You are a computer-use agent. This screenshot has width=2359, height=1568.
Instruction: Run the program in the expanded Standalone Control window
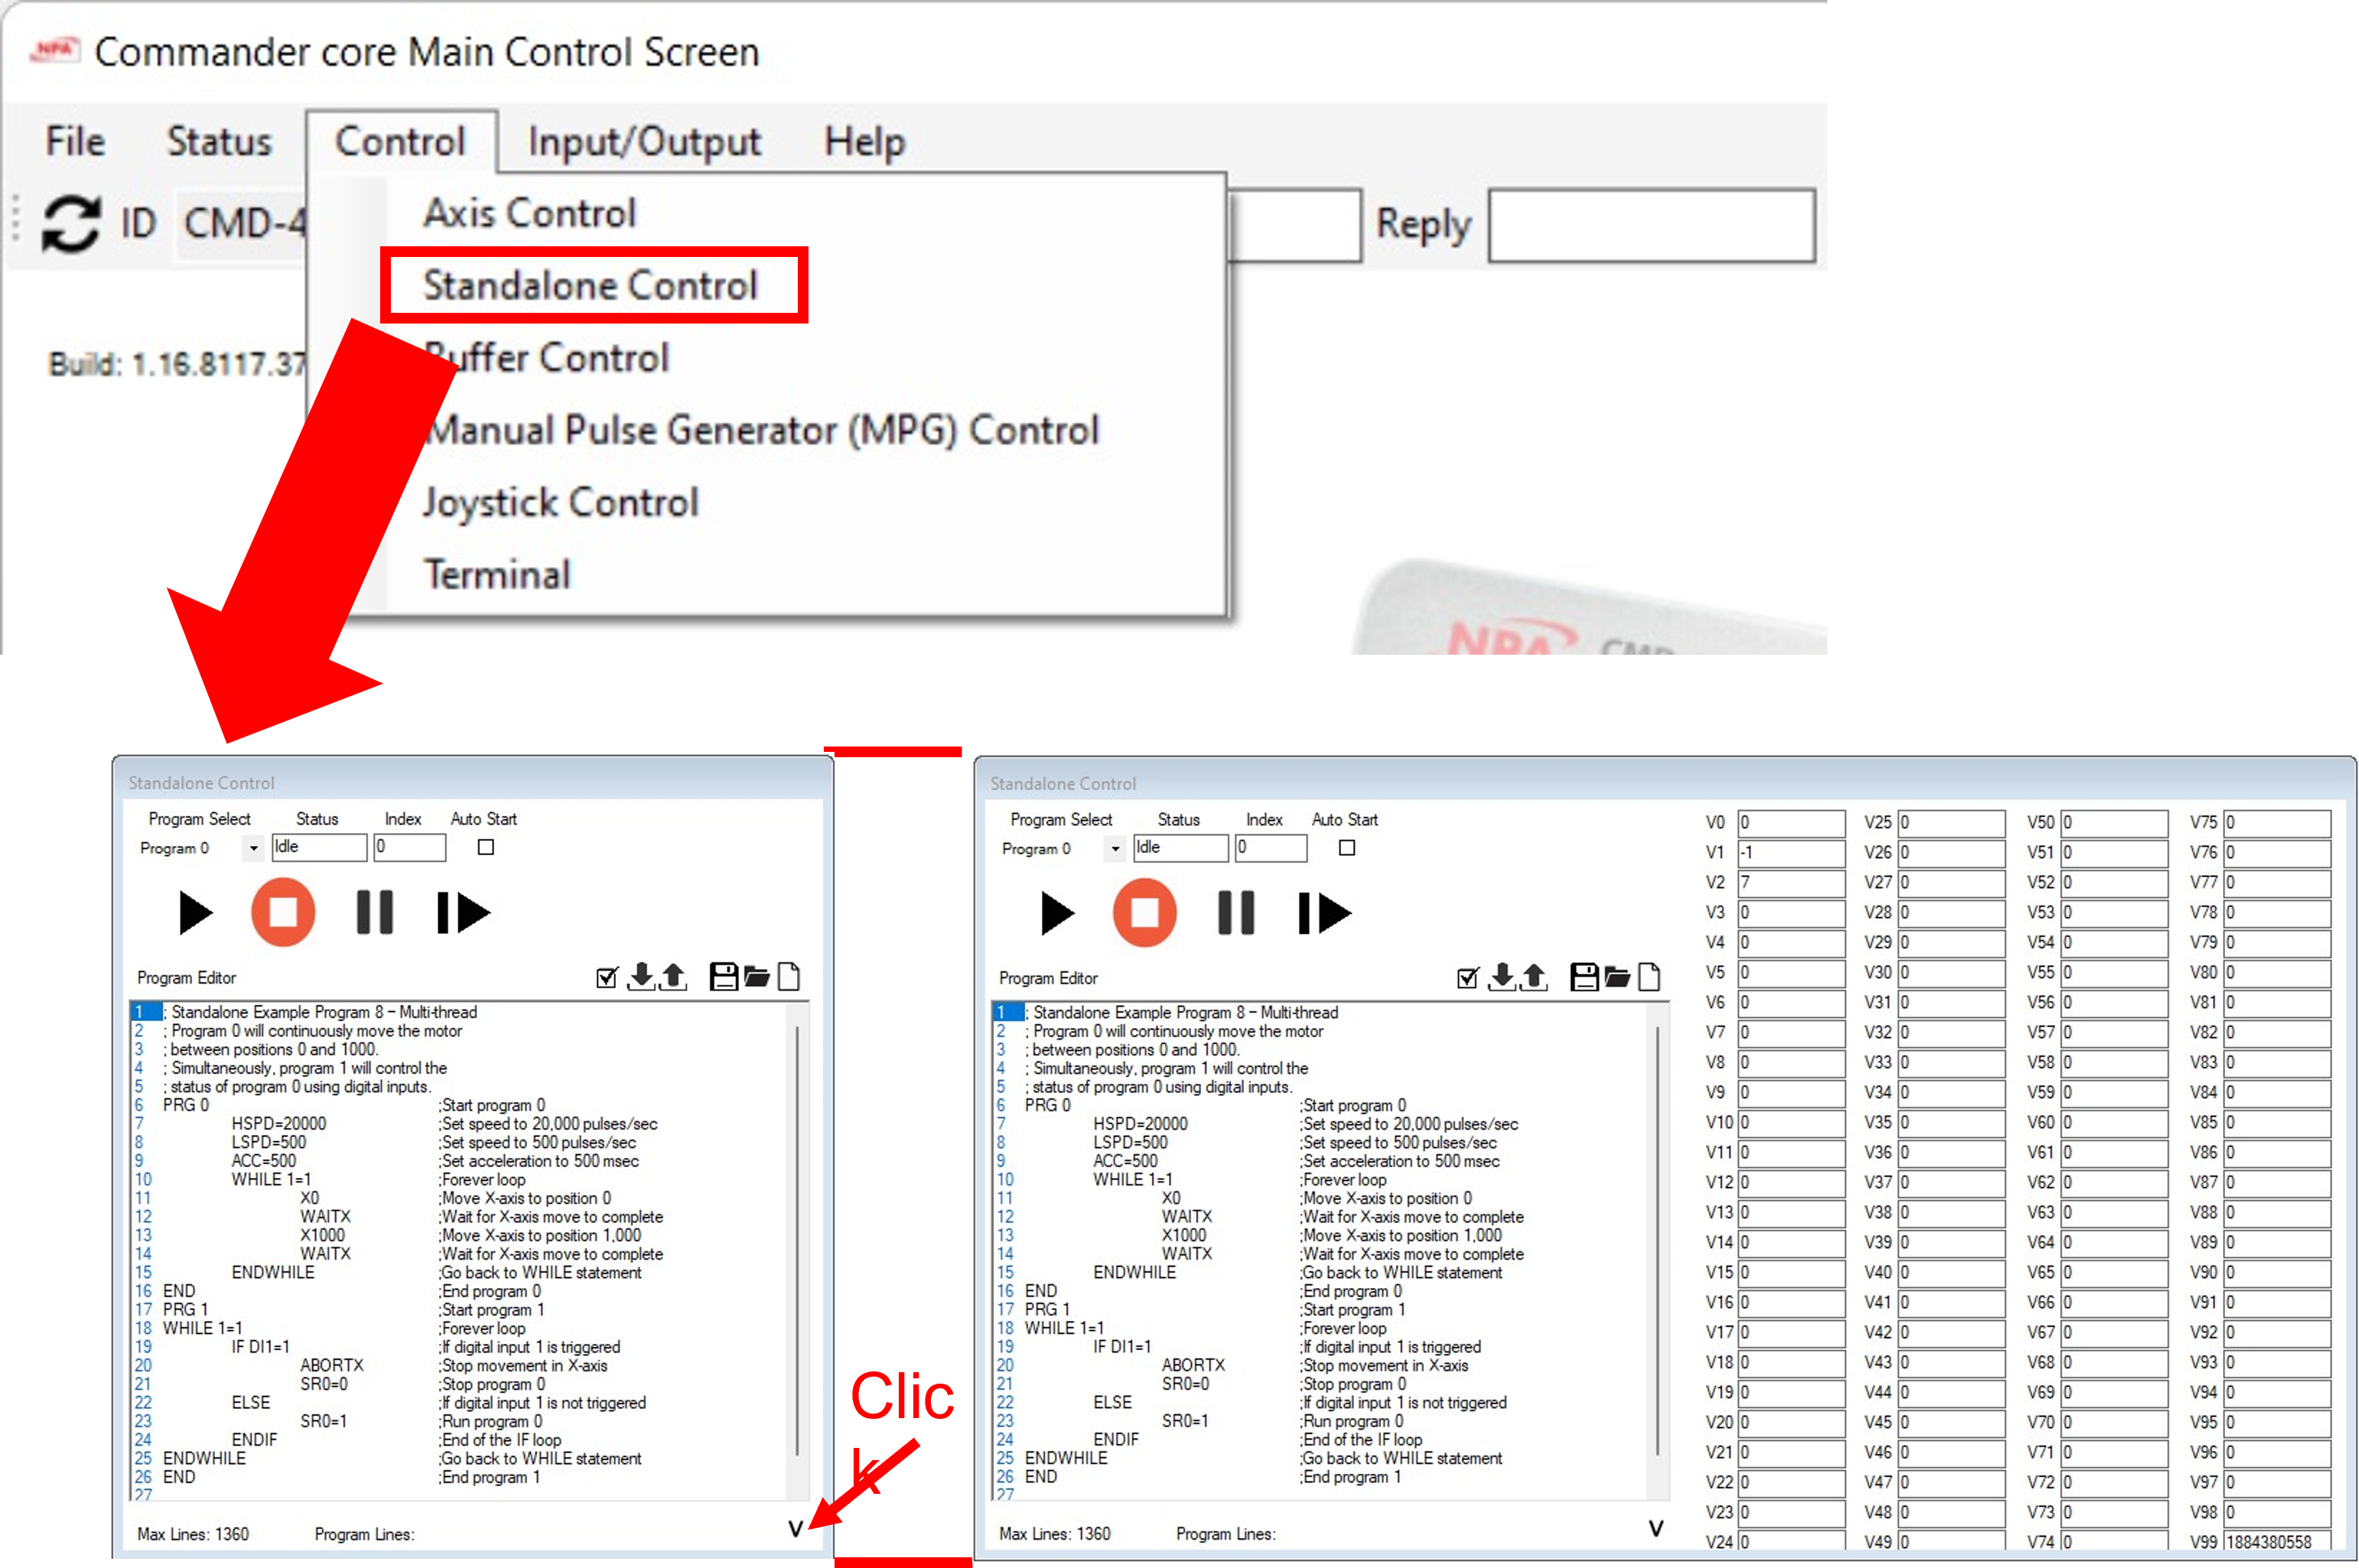[x=1057, y=913]
